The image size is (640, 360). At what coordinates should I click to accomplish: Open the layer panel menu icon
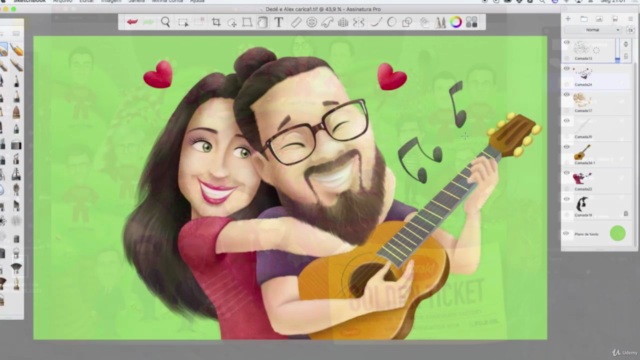pyautogui.click(x=630, y=19)
